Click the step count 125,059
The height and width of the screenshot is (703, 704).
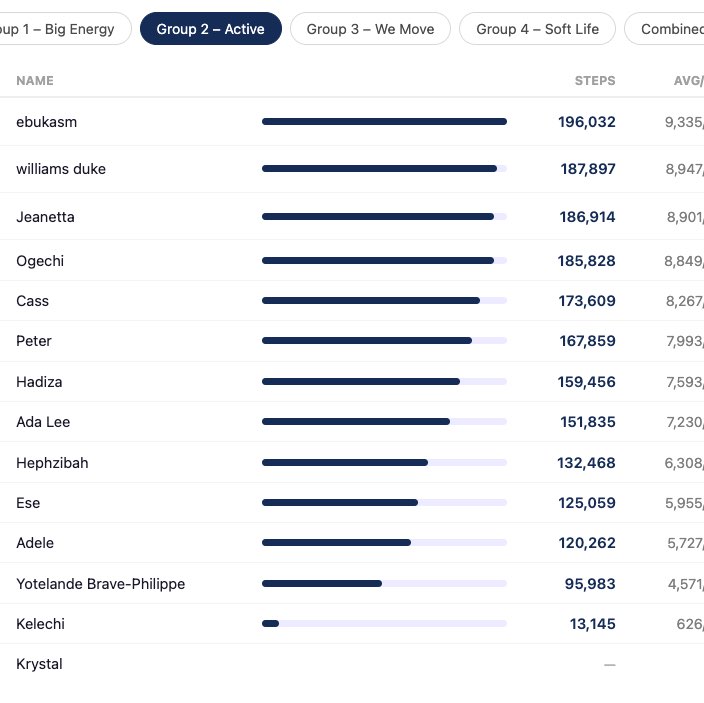(587, 503)
